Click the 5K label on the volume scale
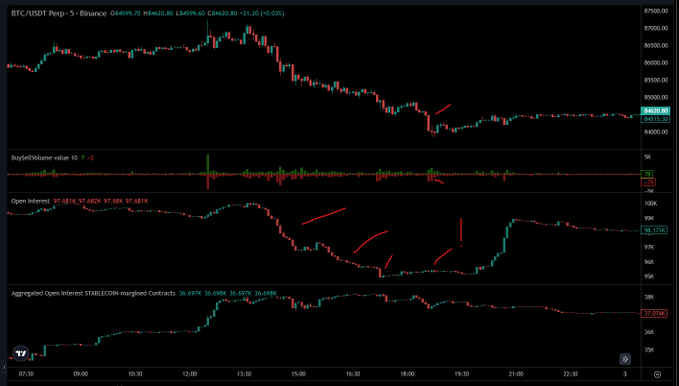Viewport: 679px width, 386px height. point(648,157)
